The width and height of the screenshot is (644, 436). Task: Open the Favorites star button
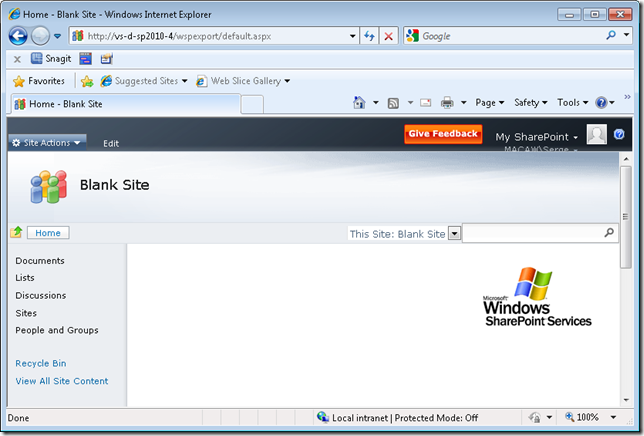pyautogui.click(x=39, y=81)
